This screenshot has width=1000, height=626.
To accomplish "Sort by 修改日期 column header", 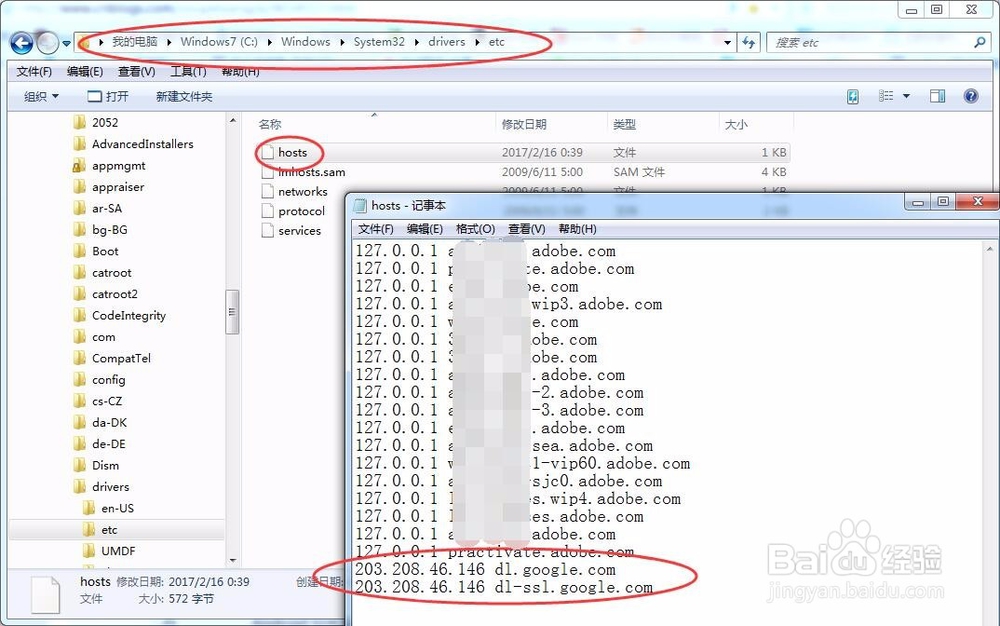I will (x=524, y=124).
